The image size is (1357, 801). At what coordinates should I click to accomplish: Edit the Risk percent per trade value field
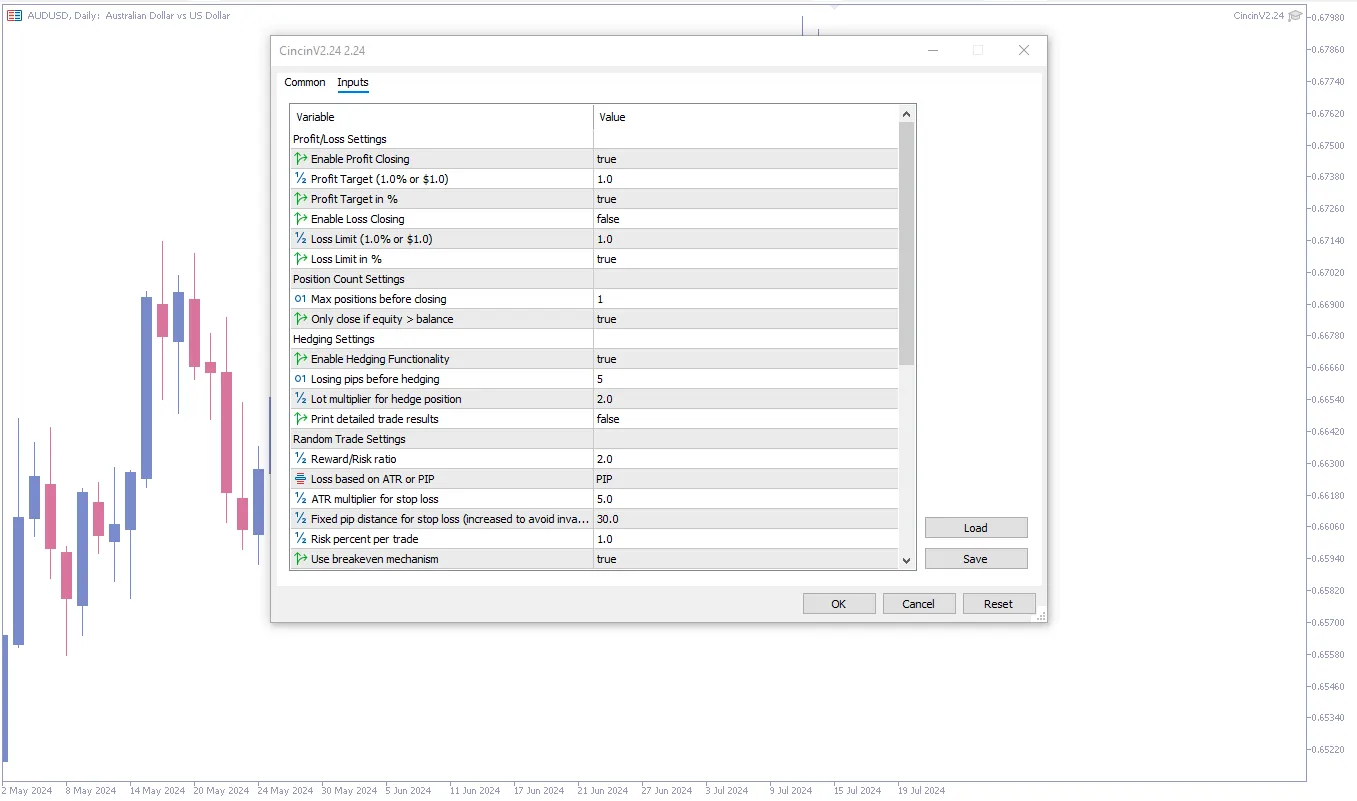(745, 539)
